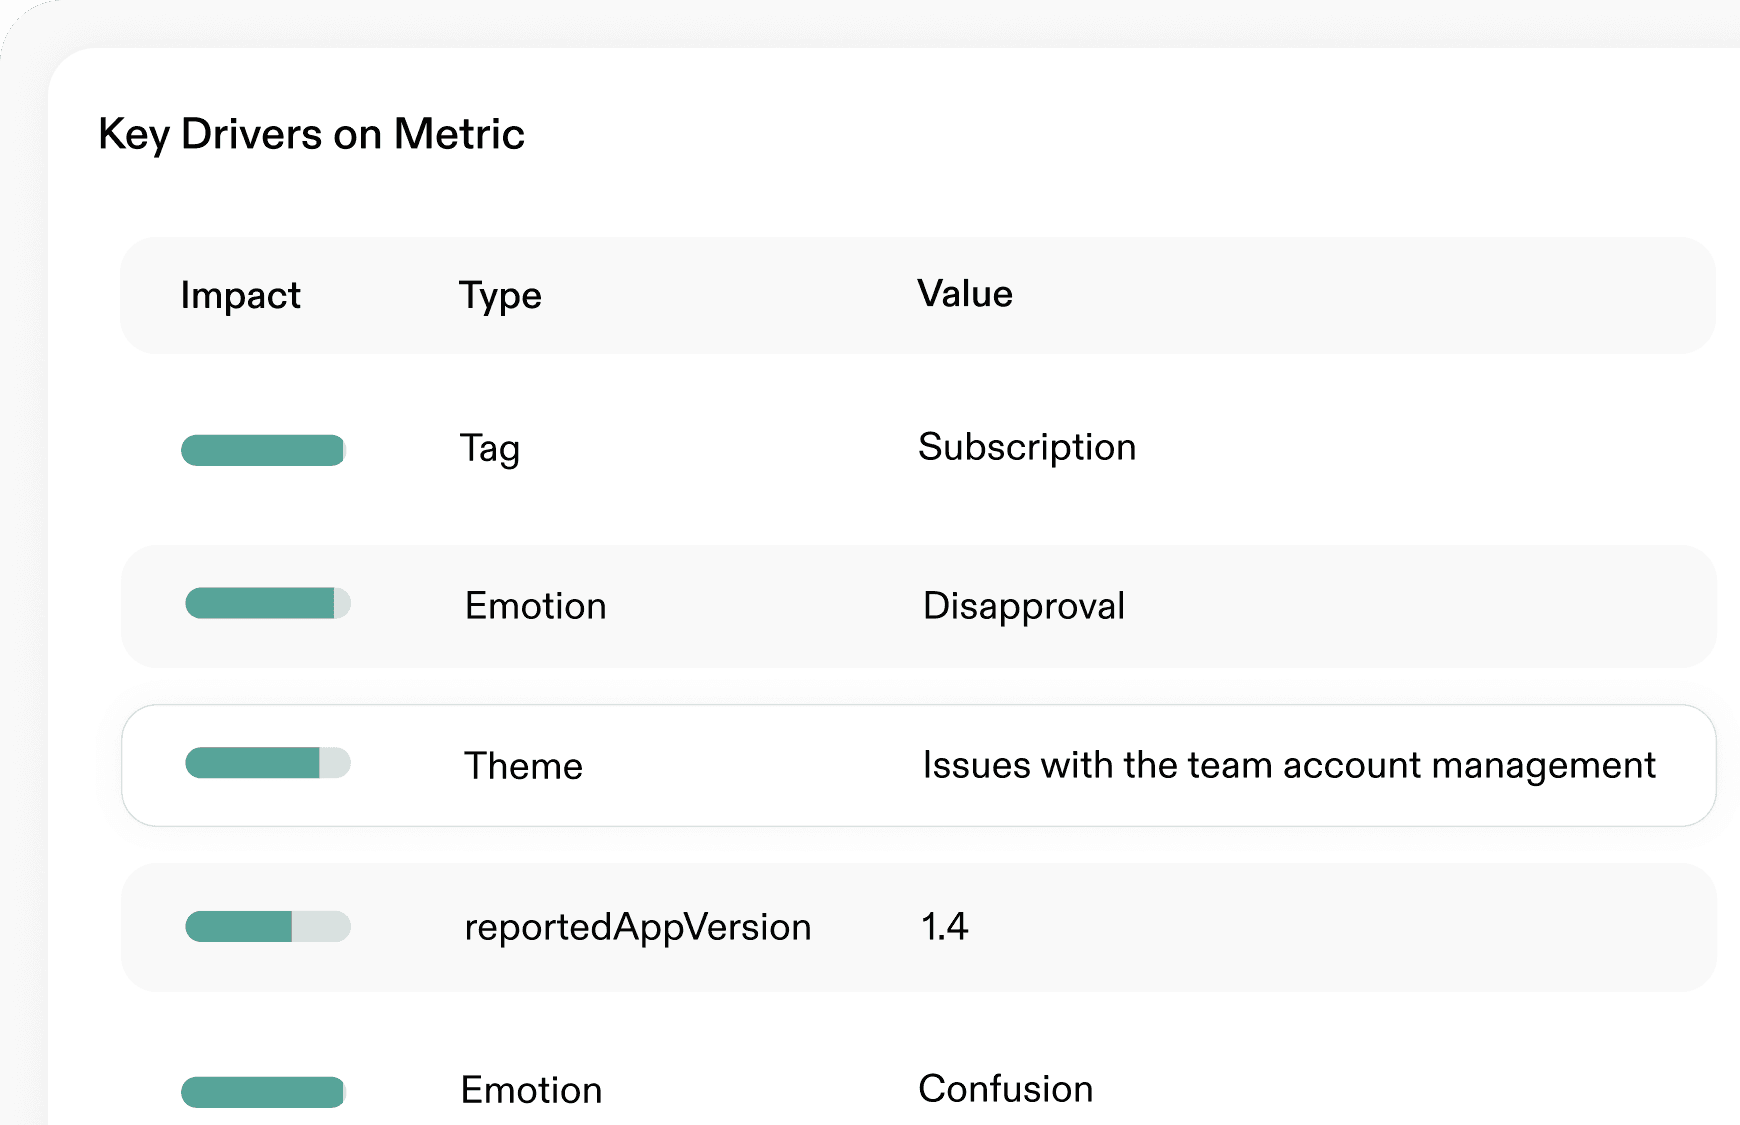1740x1125 pixels.
Task: Sort by the Value column header
Action: (965, 294)
